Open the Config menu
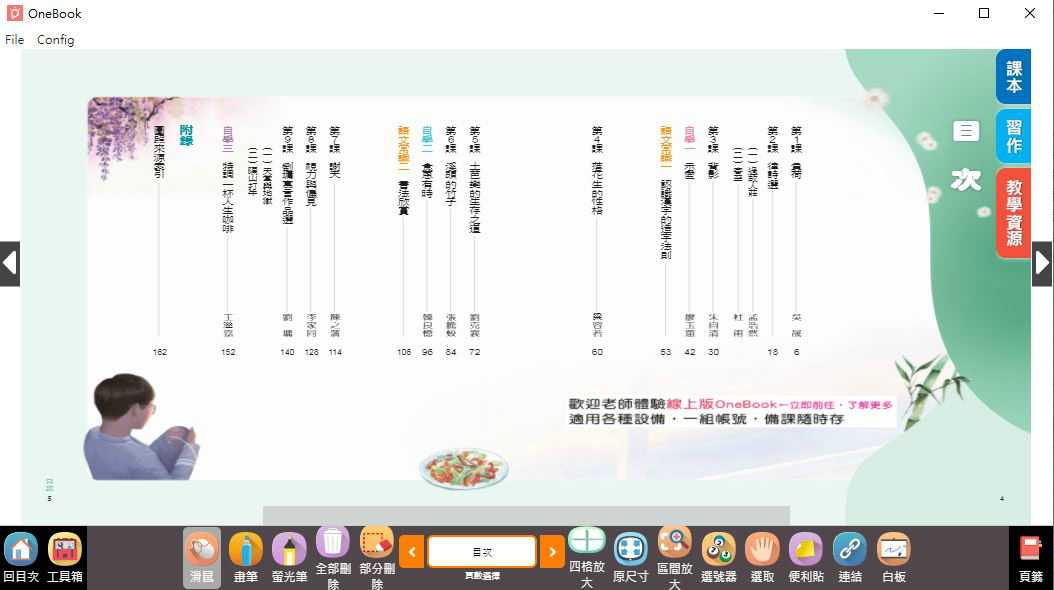The width and height of the screenshot is (1054, 590). pyautogui.click(x=56, y=40)
